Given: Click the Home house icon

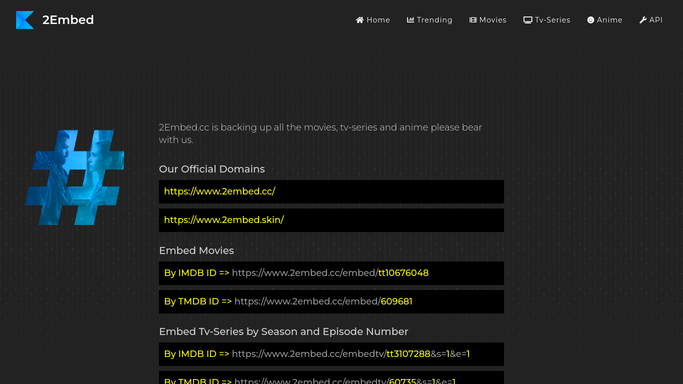Looking at the screenshot, I should point(360,20).
